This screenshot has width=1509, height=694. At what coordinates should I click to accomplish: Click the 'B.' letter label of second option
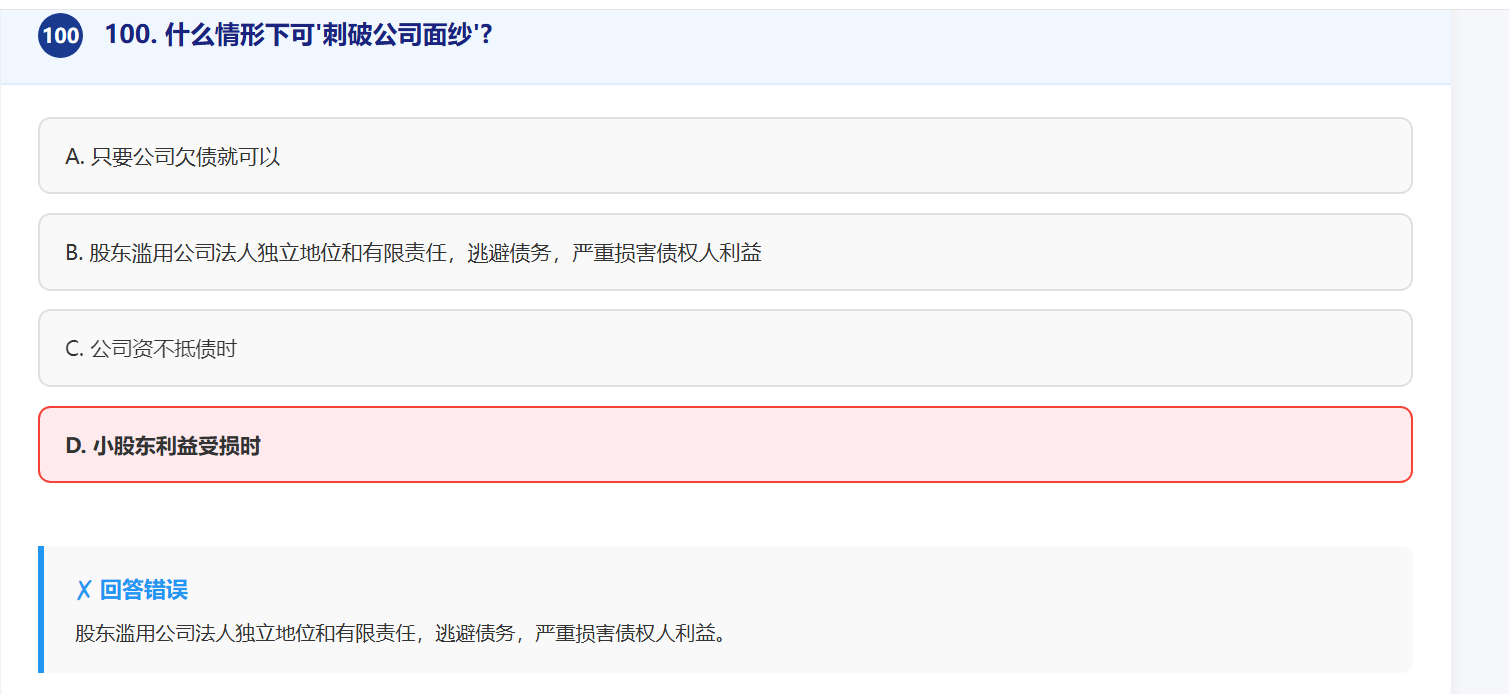click(75, 253)
